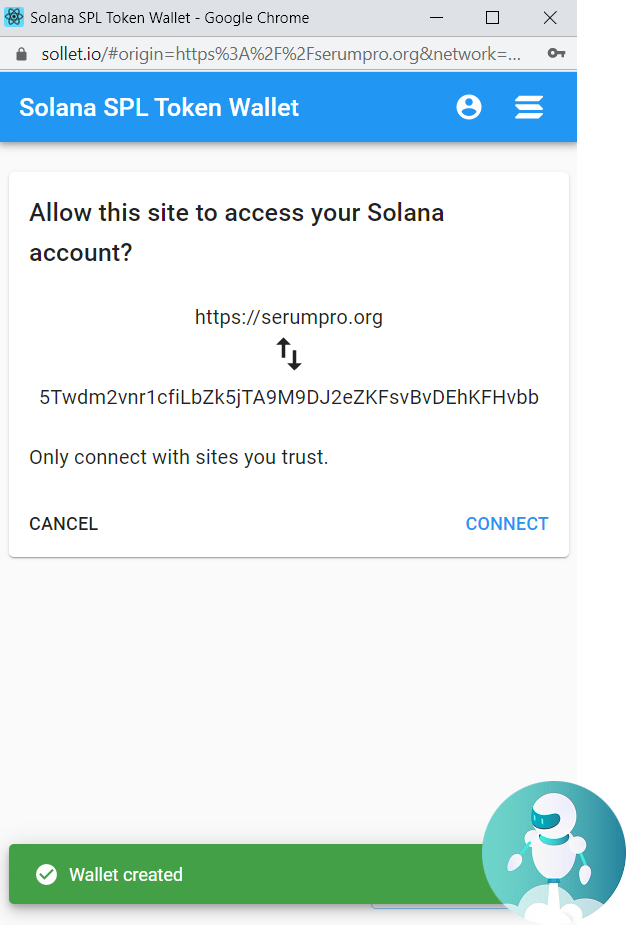Click the robot mascot avatar

point(553,851)
